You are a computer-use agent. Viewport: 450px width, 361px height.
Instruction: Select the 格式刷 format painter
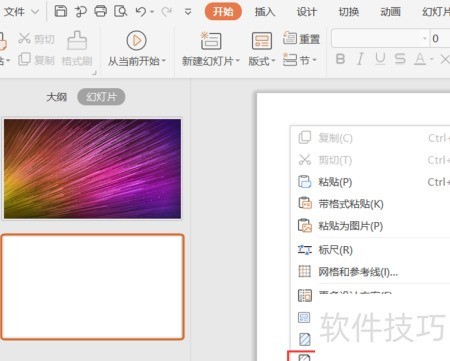coord(77,49)
